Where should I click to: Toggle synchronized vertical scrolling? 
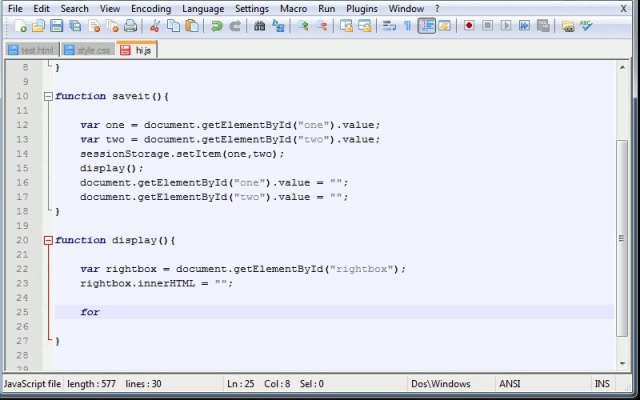click(x=346, y=26)
